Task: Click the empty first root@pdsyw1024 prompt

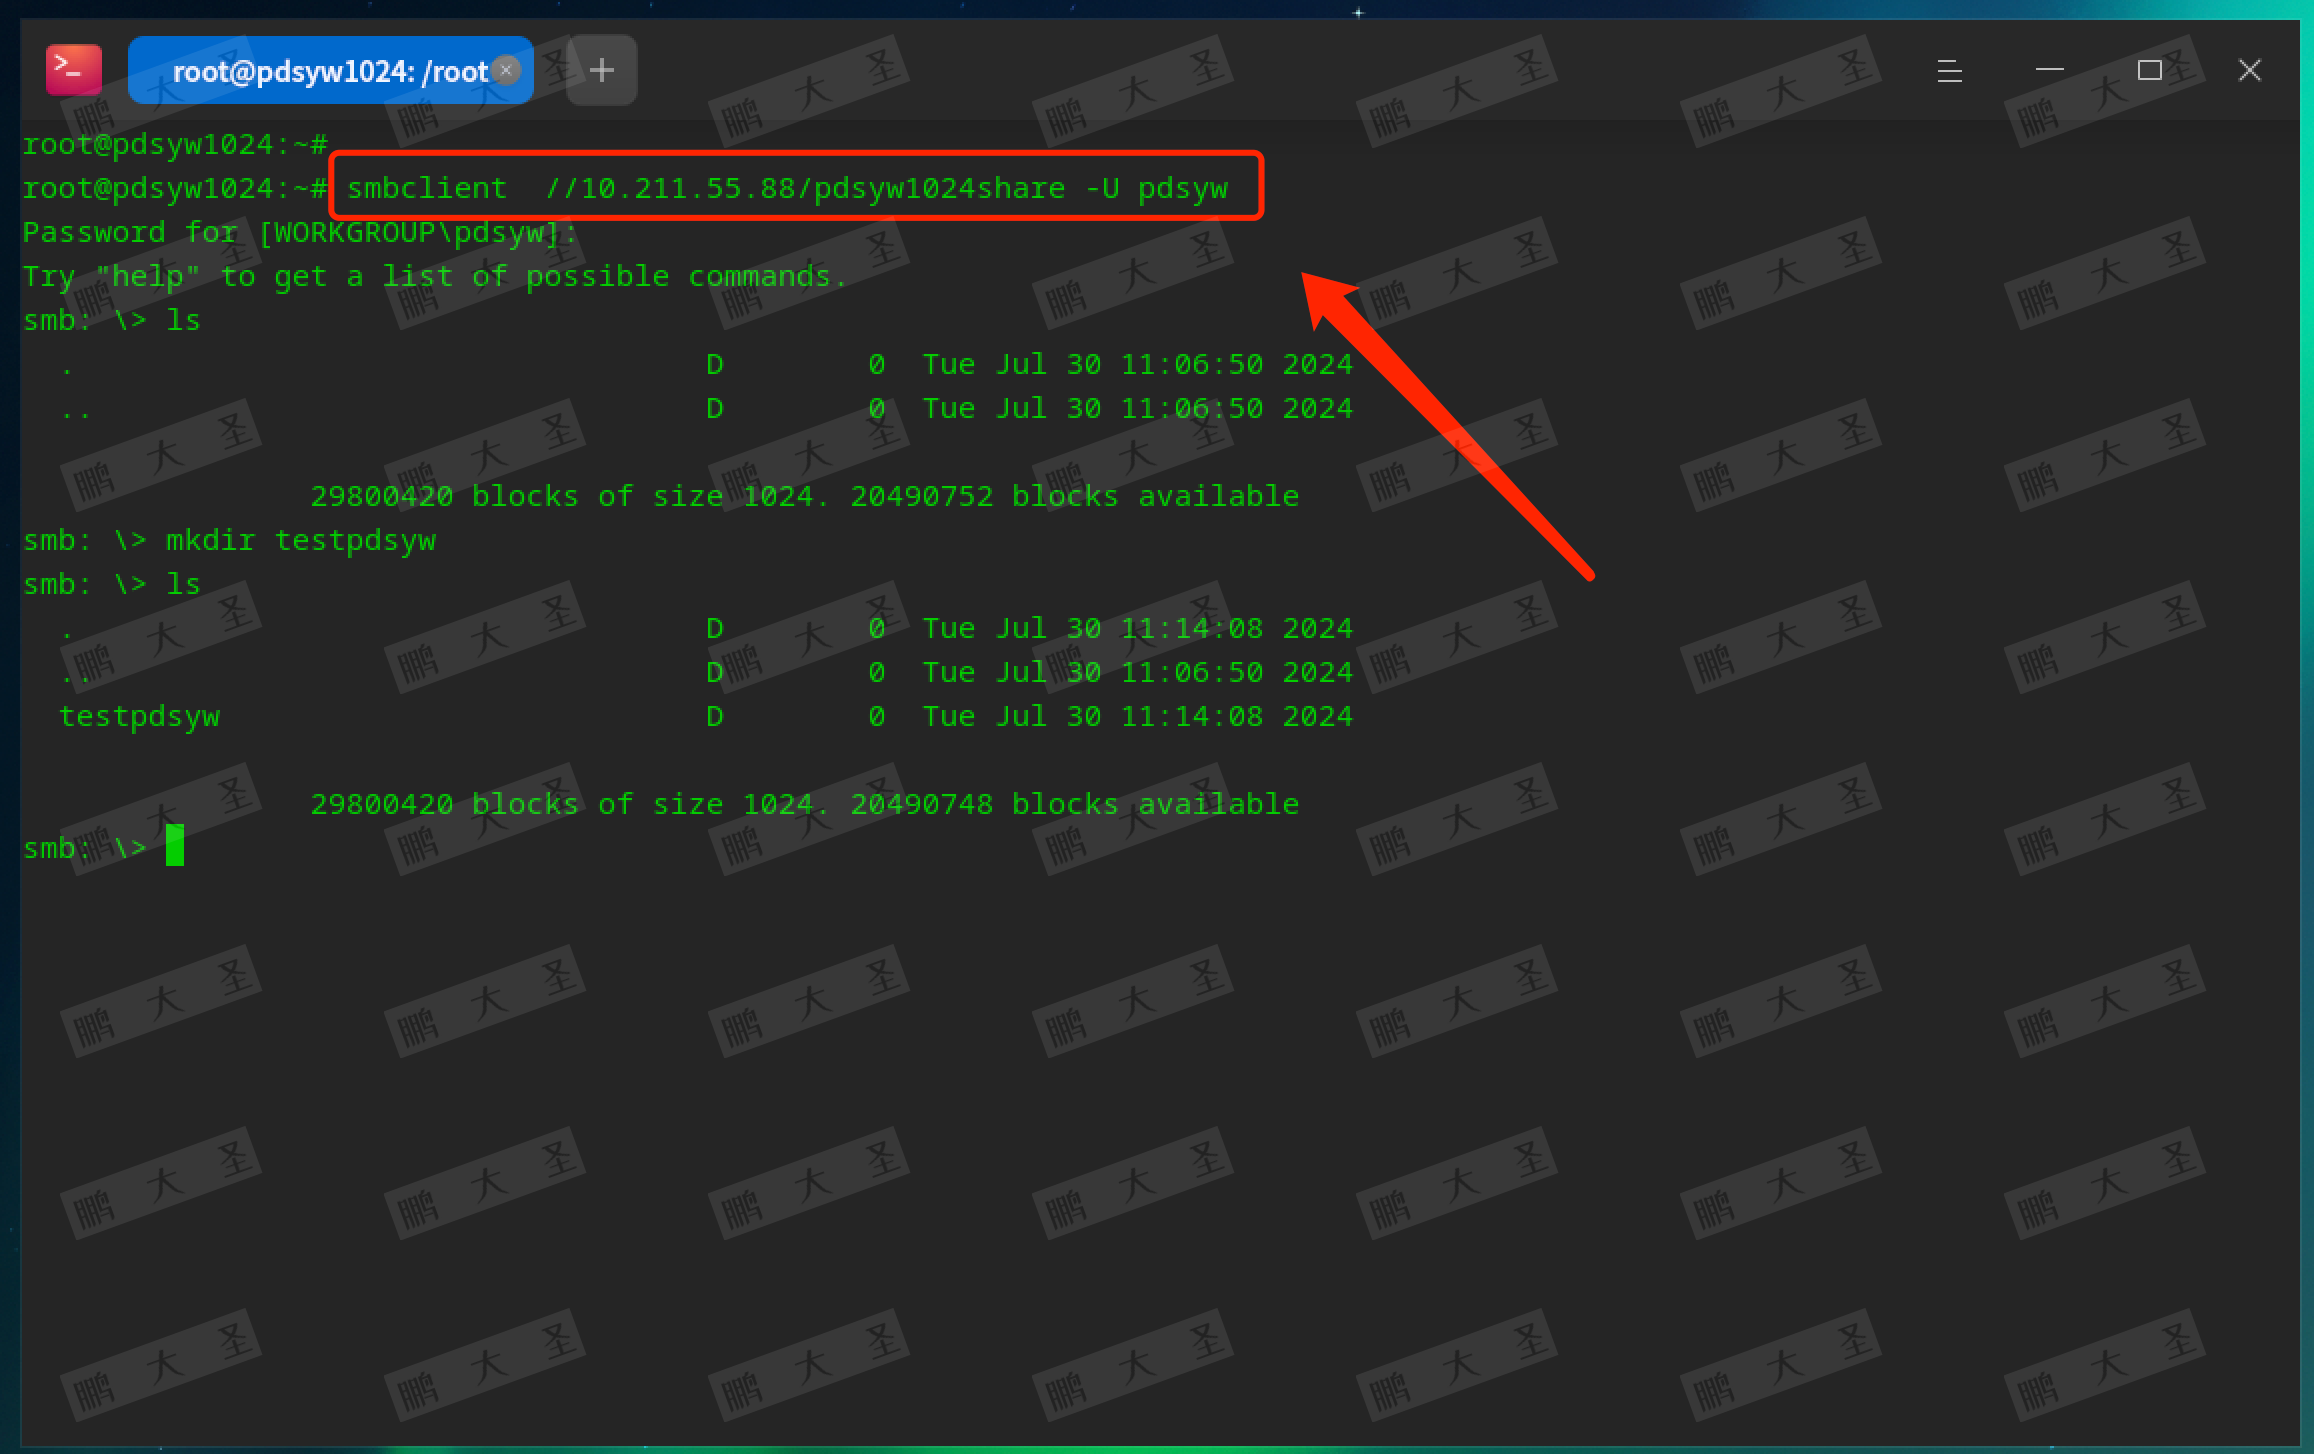Action: 175,144
